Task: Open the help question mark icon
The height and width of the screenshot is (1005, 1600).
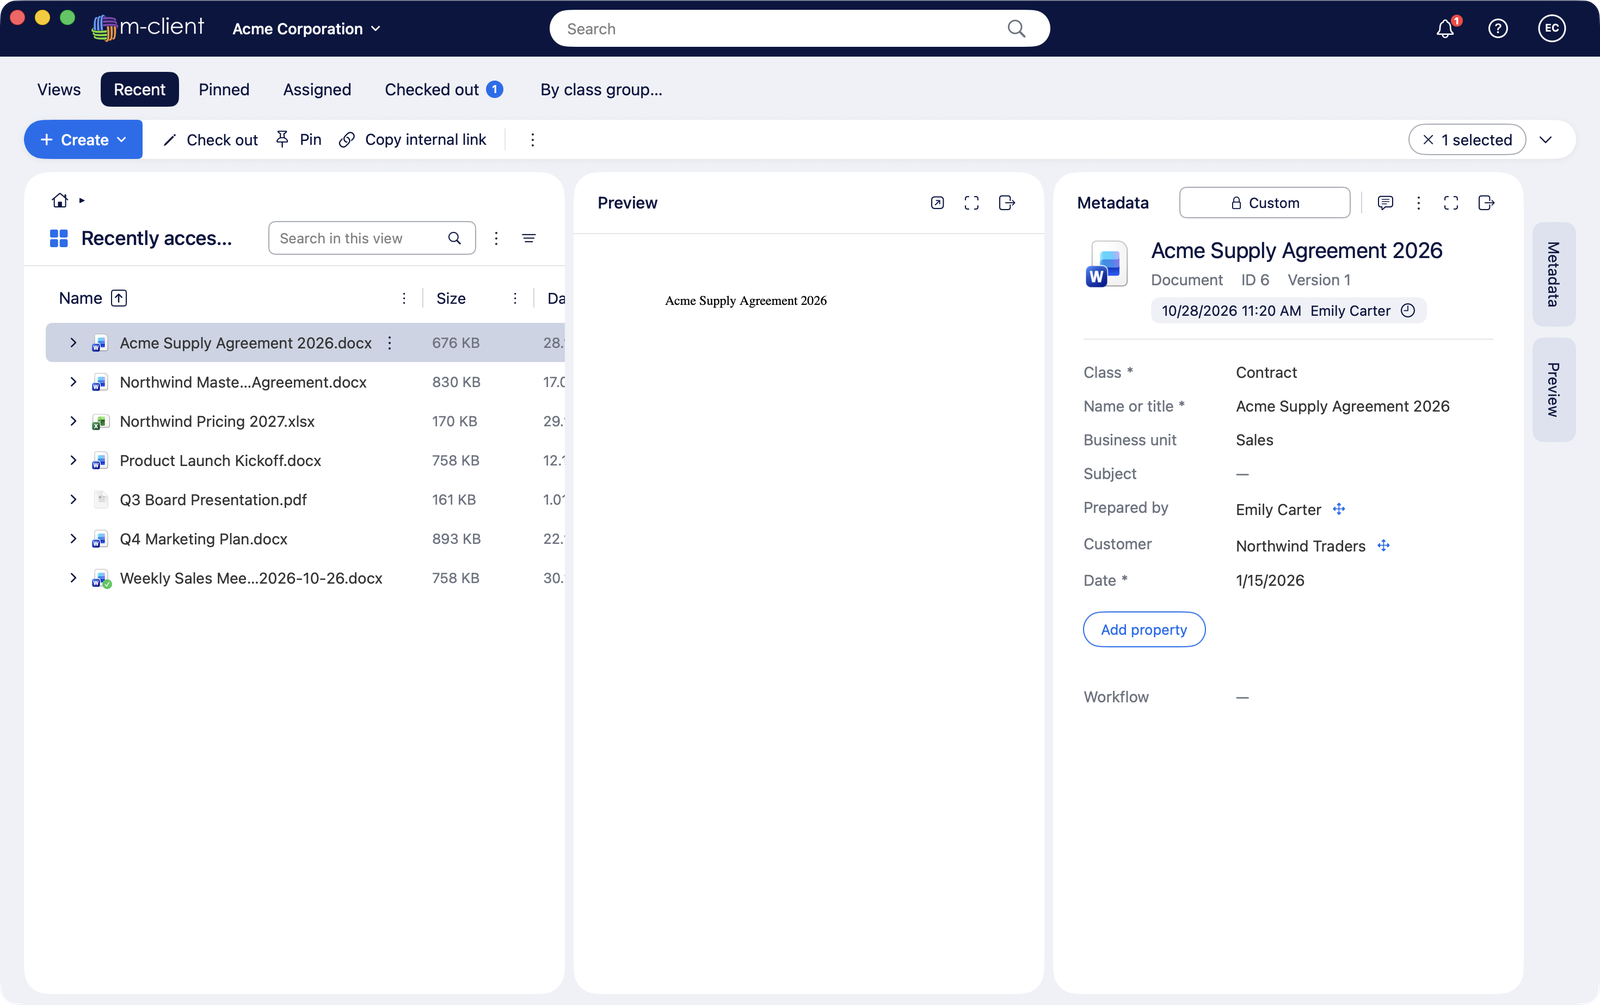Action: (1498, 29)
